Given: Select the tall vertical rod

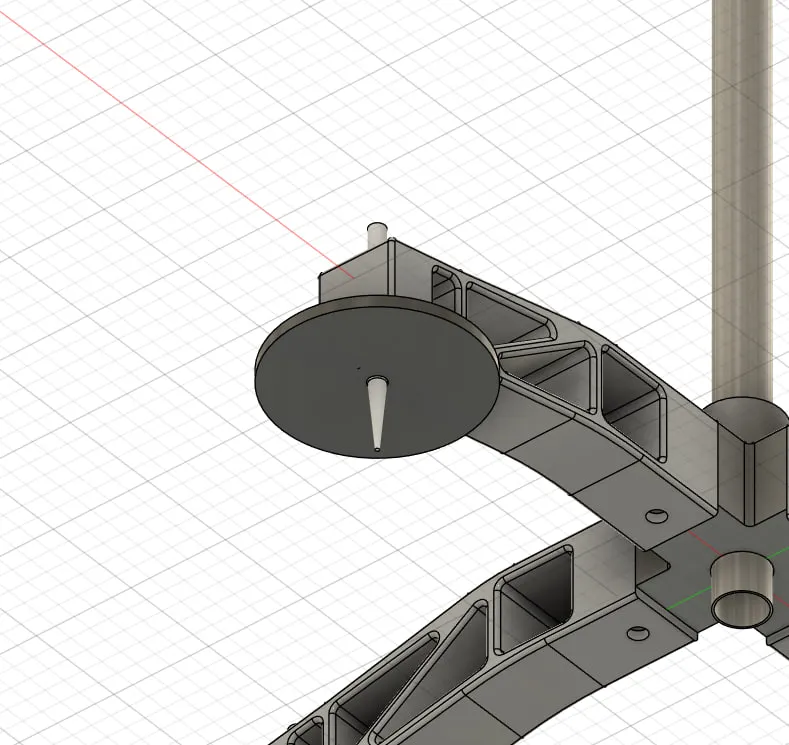Looking at the screenshot, I should 742,201.
